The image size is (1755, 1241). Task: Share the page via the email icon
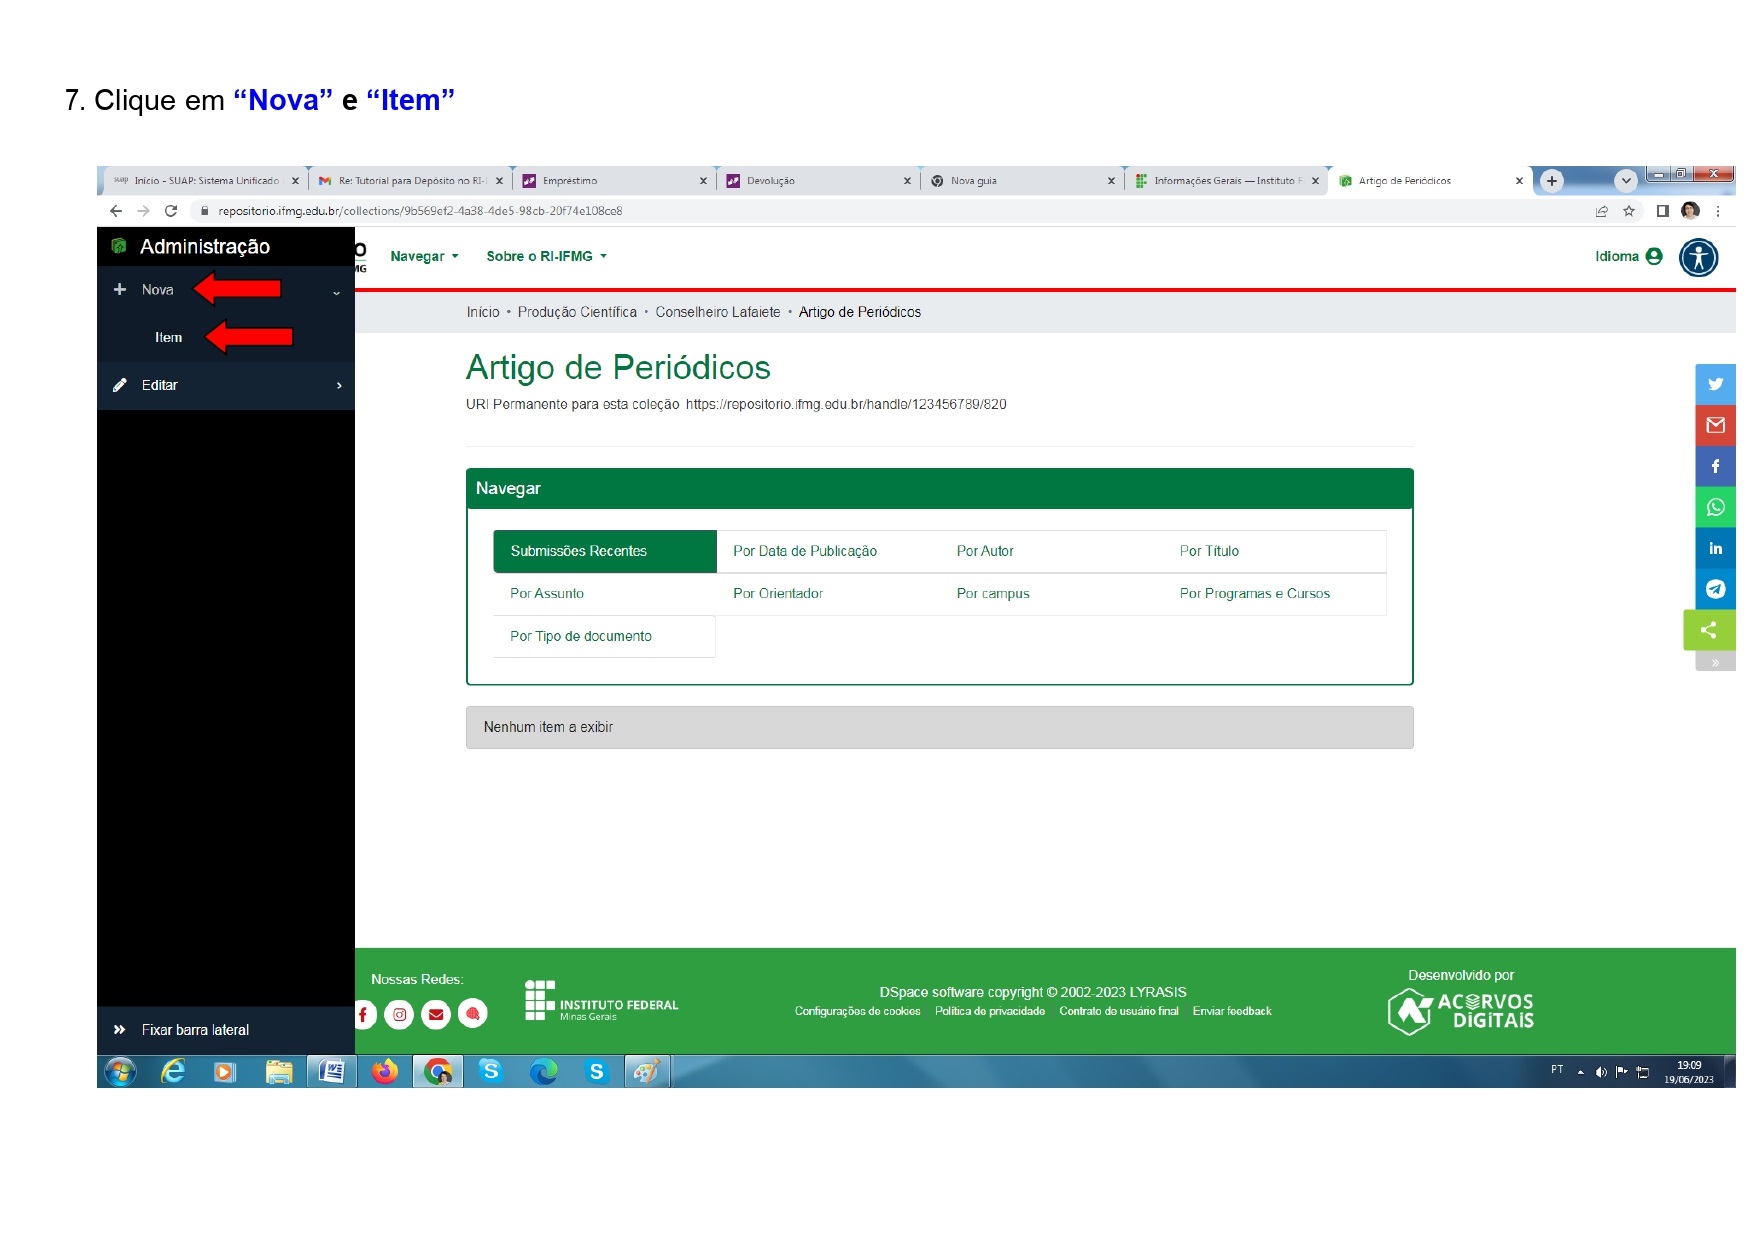[1714, 425]
